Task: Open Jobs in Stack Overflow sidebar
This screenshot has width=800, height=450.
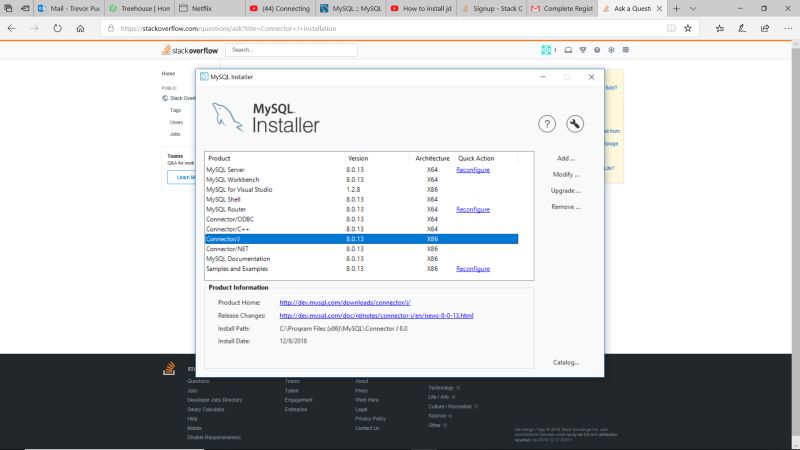Action: click(x=175, y=134)
